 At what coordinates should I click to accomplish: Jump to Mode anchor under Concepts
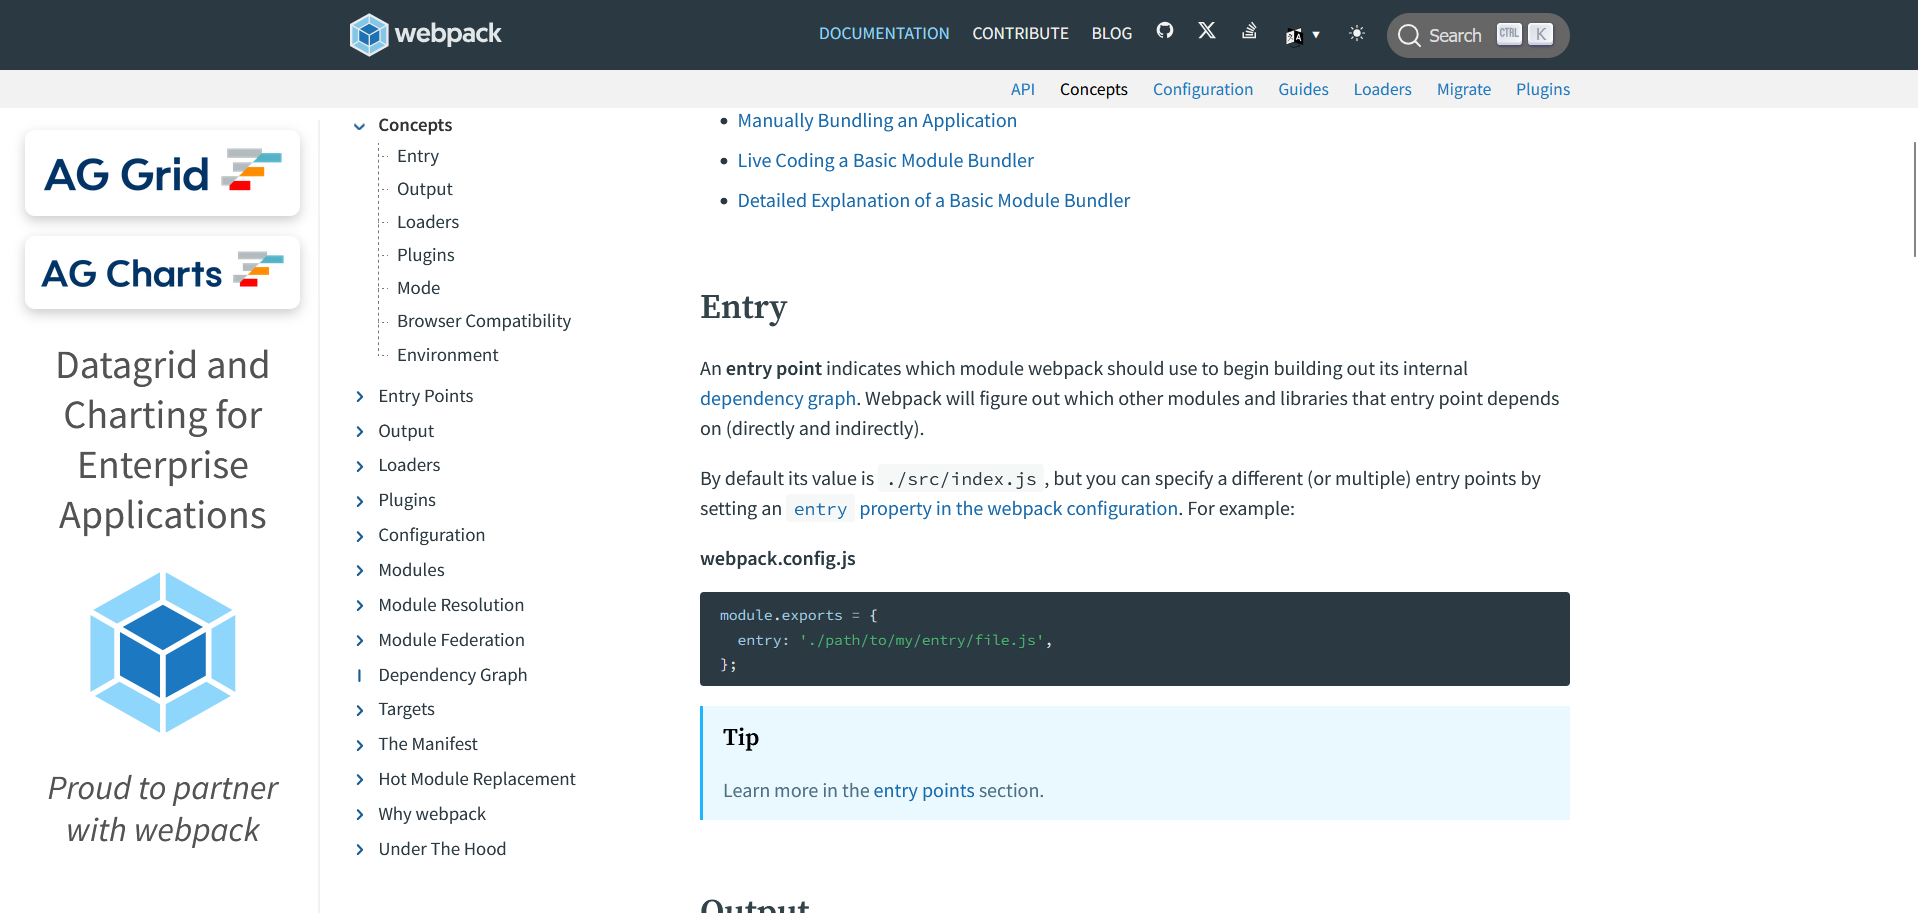tap(418, 288)
